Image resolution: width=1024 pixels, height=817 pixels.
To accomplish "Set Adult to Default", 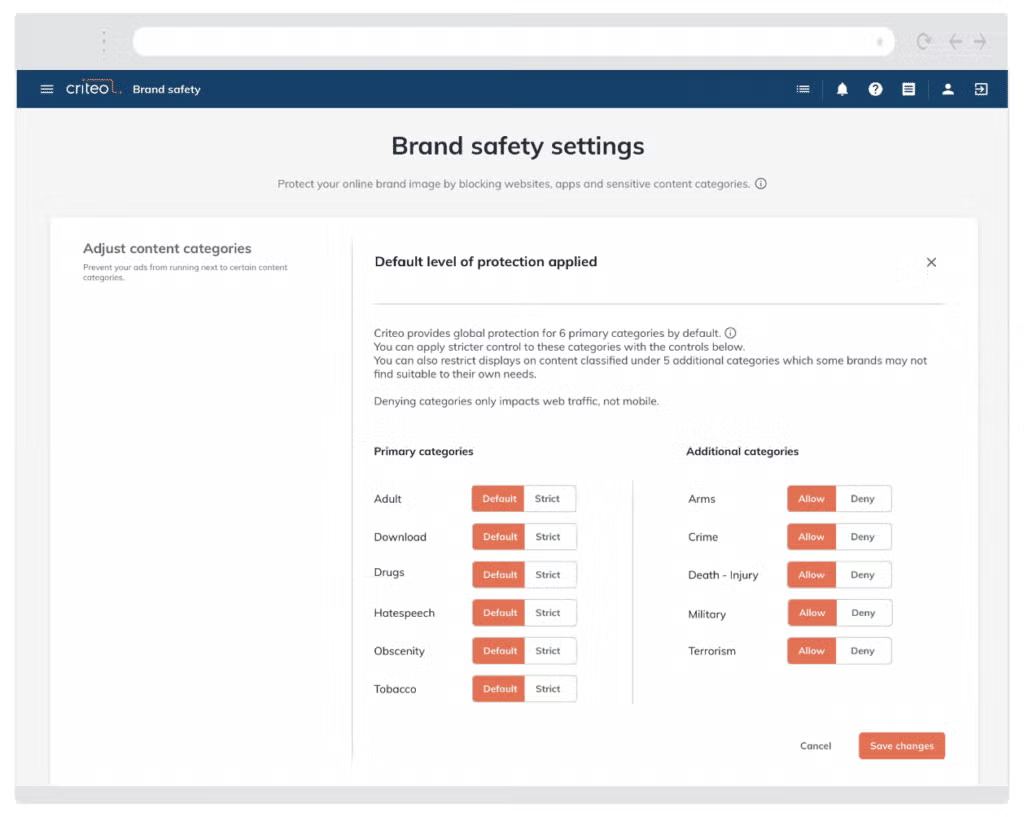I will click(498, 498).
